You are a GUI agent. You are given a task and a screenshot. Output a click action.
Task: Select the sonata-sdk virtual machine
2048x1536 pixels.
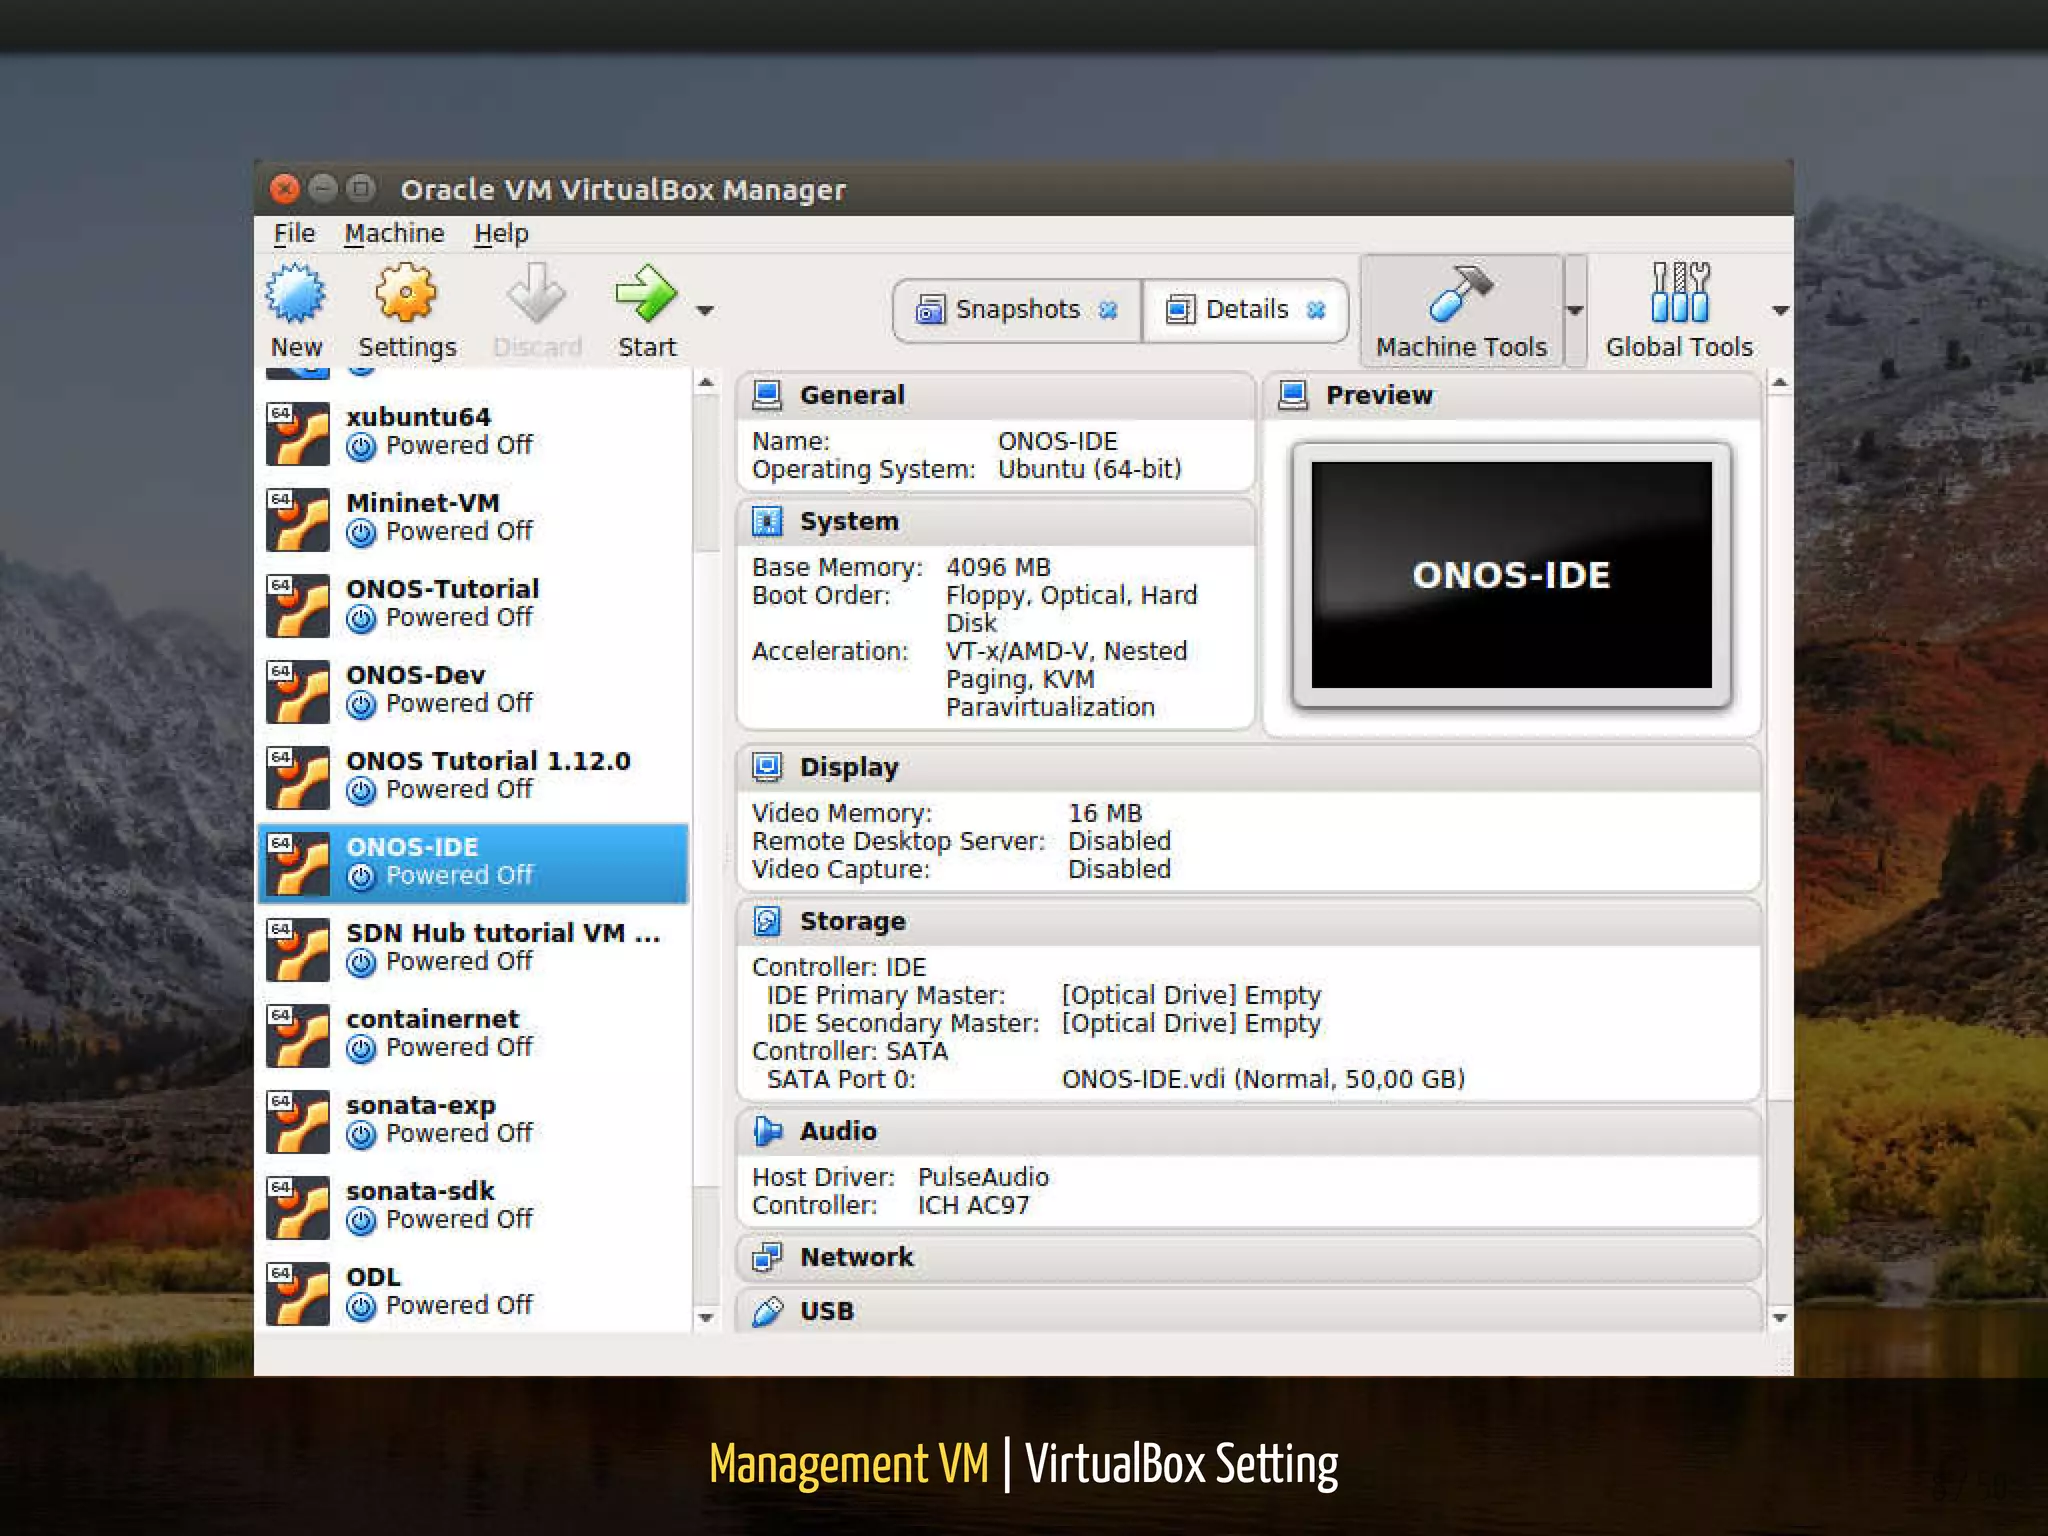coord(474,1206)
